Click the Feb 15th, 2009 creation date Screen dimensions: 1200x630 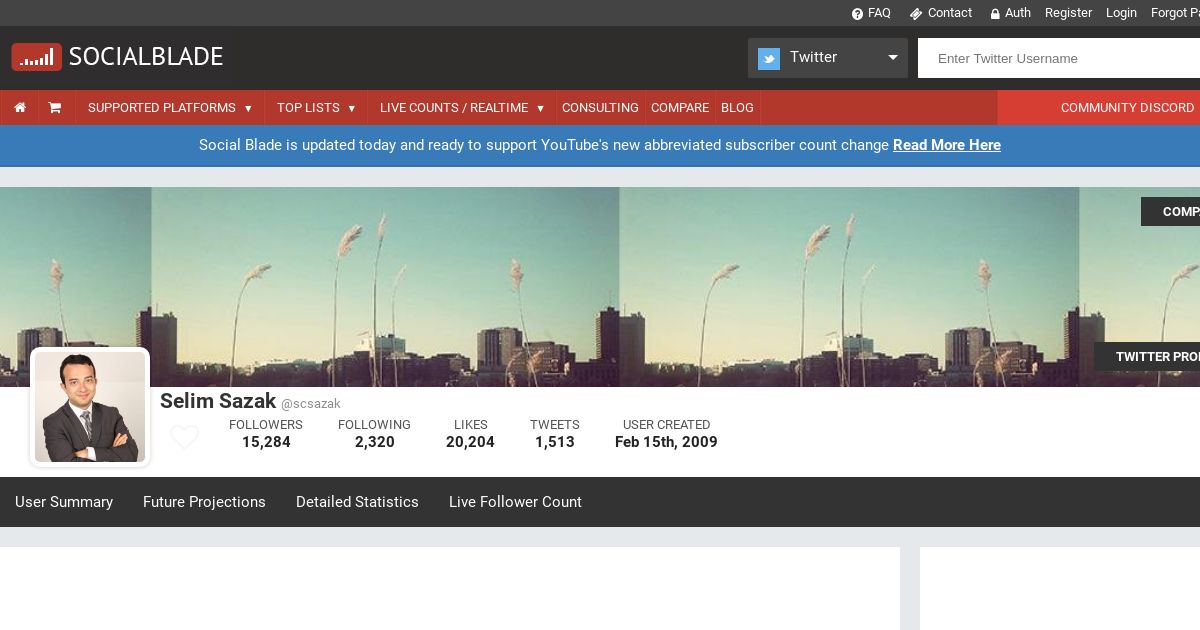(666, 442)
